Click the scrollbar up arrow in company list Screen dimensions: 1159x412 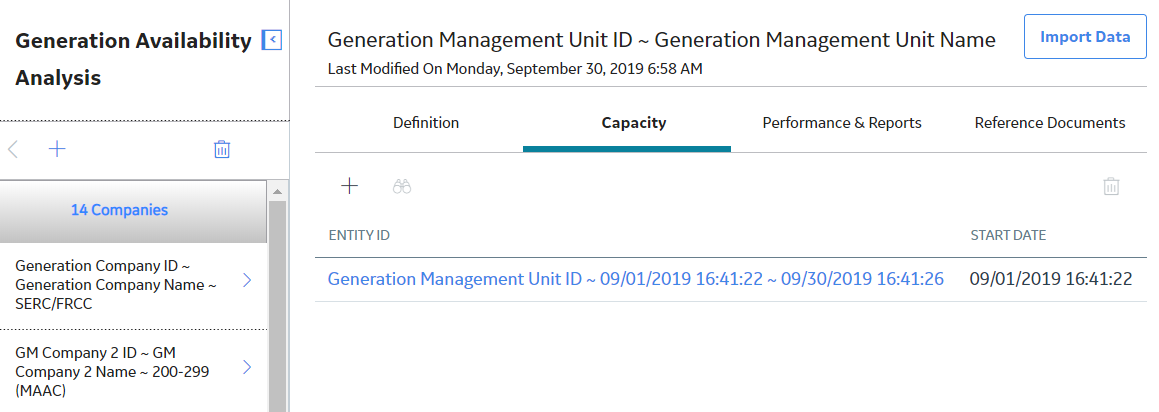(277, 192)
